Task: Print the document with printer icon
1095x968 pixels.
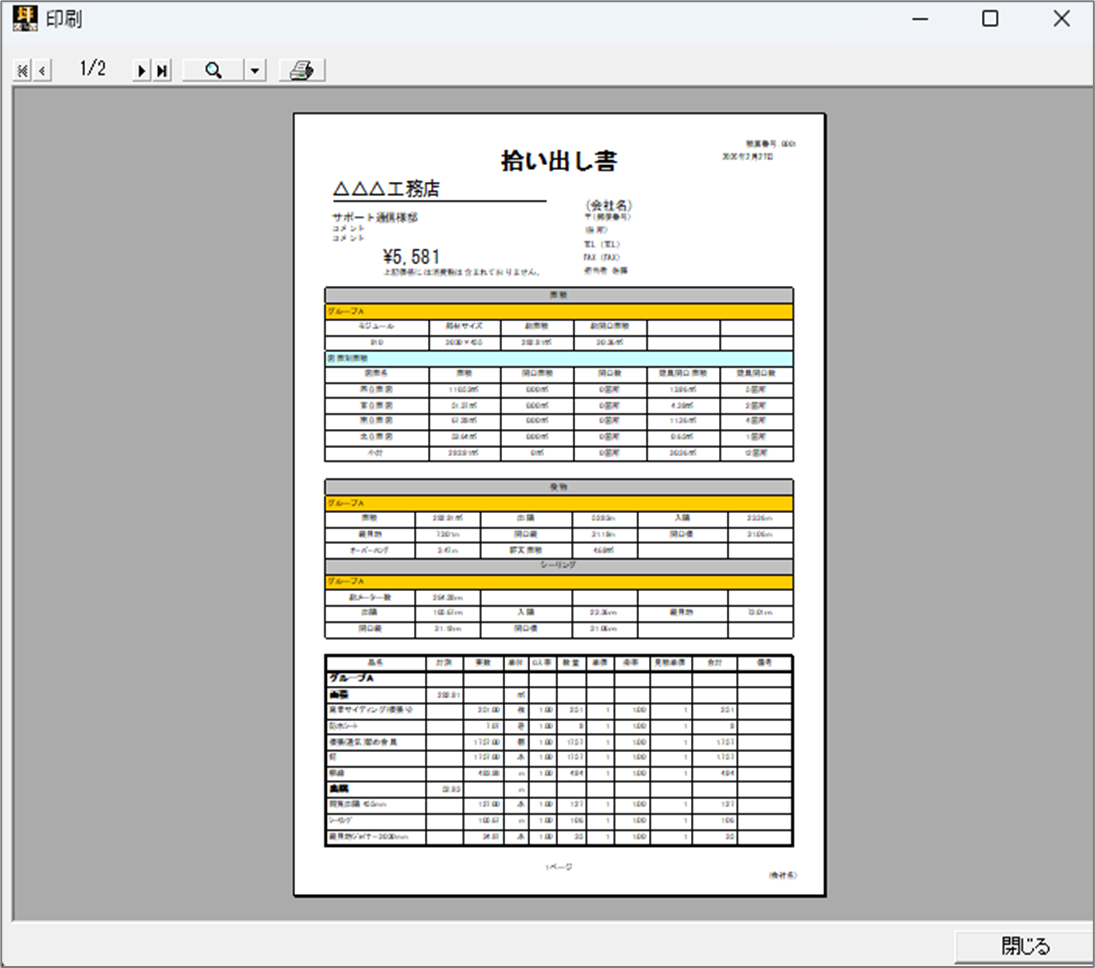Action: (x=302, y=70)
